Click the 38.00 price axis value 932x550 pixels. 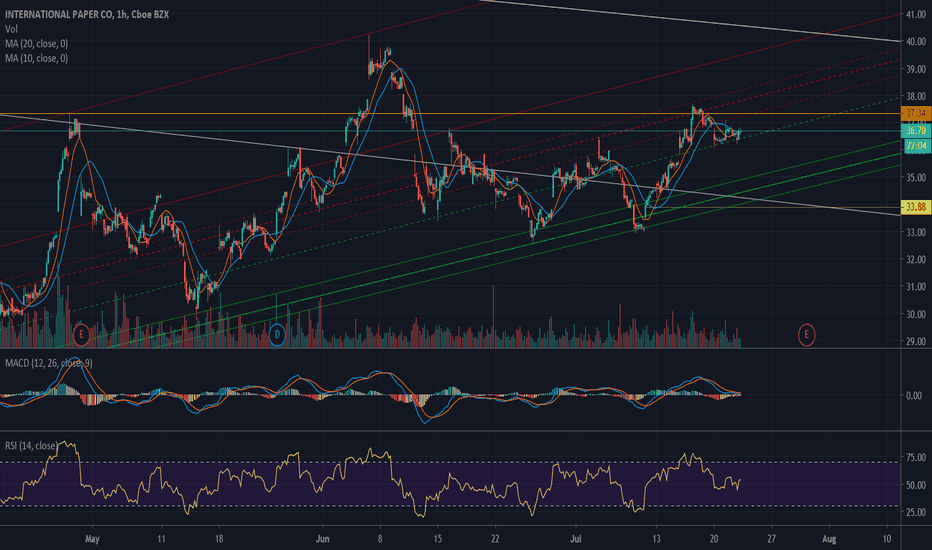pyautogui.click(x=916, y=96)
